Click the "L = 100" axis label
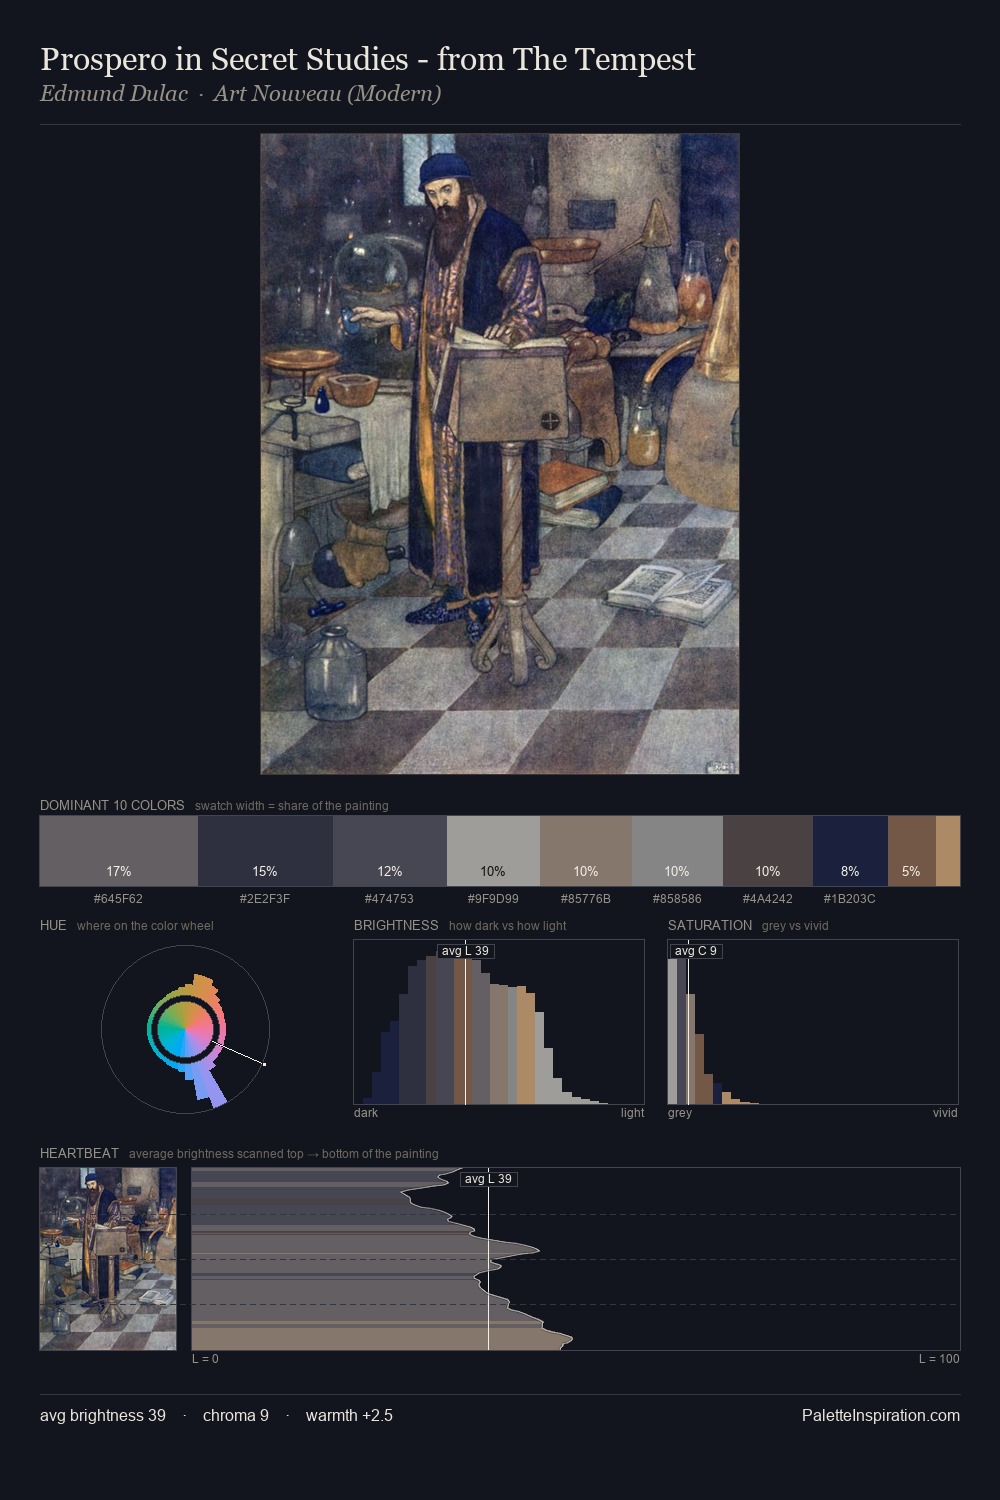Viewport: 1000px width, 1500px height. [939, 1359]
